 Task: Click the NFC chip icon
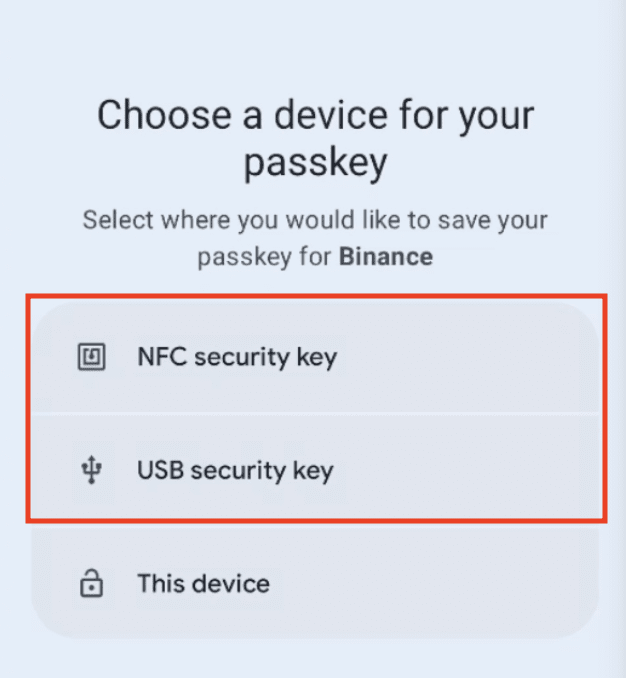pos(92,357)
